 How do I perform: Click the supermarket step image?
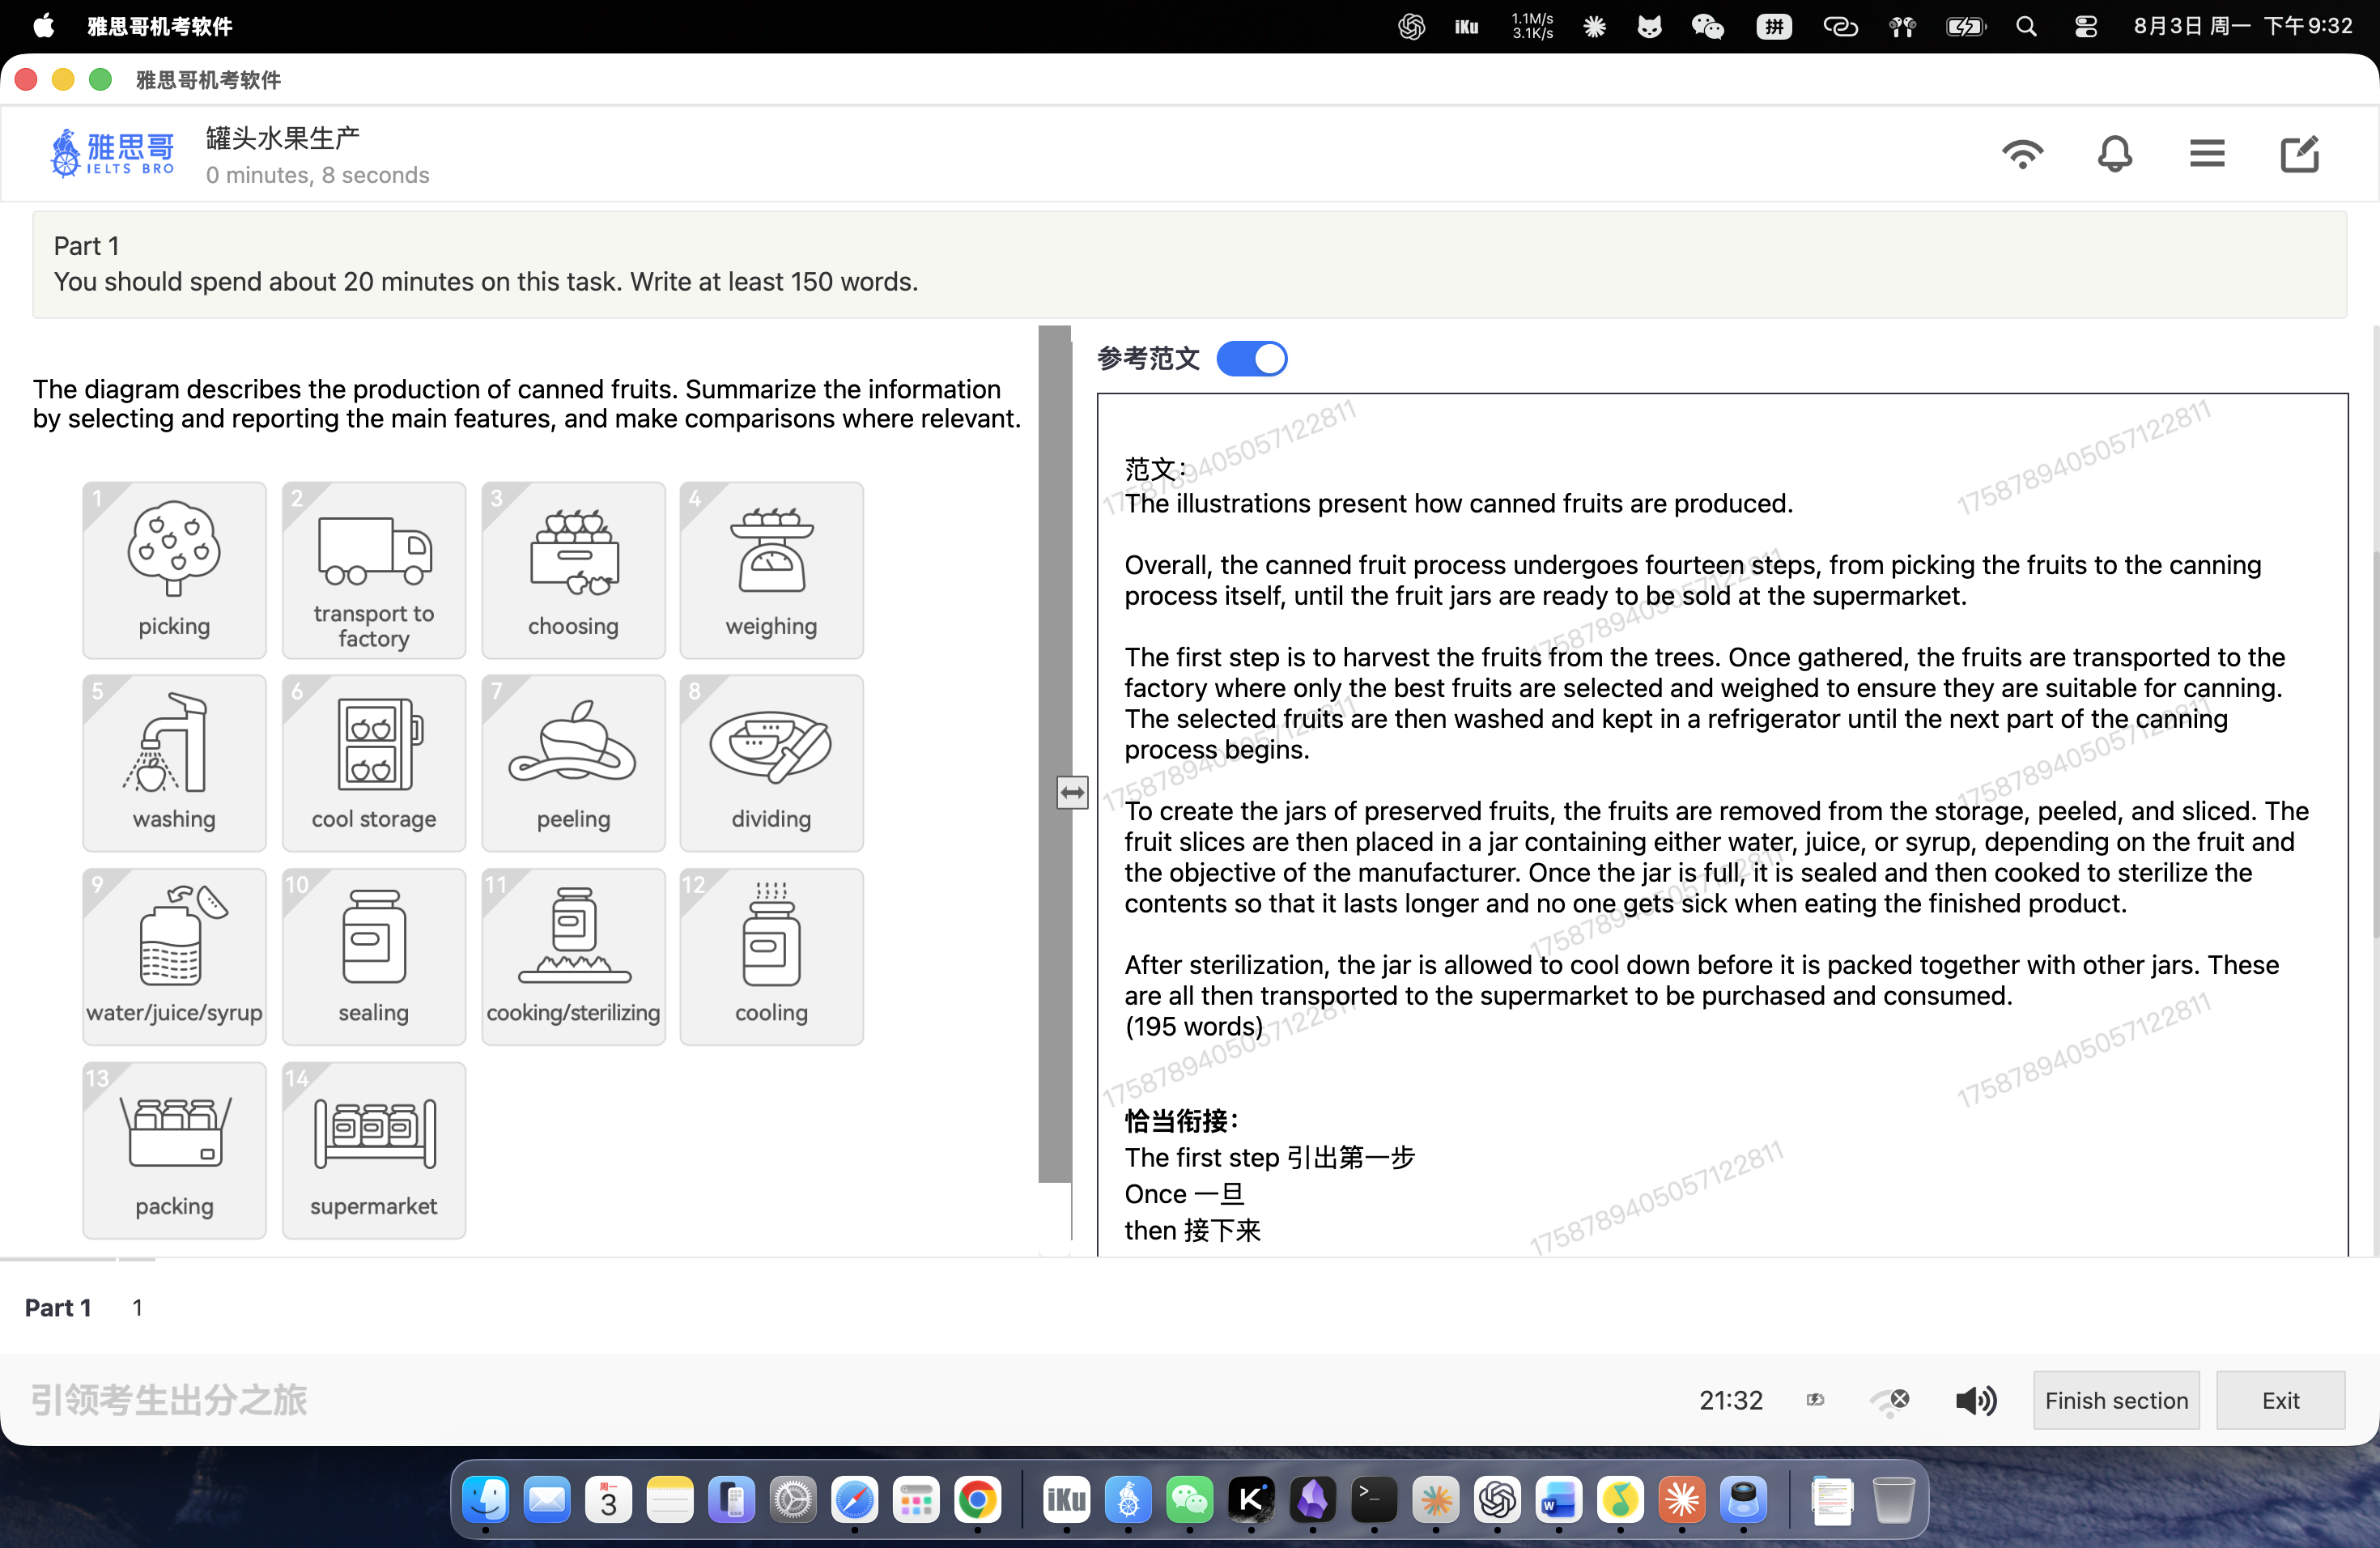click(373, 1150)
